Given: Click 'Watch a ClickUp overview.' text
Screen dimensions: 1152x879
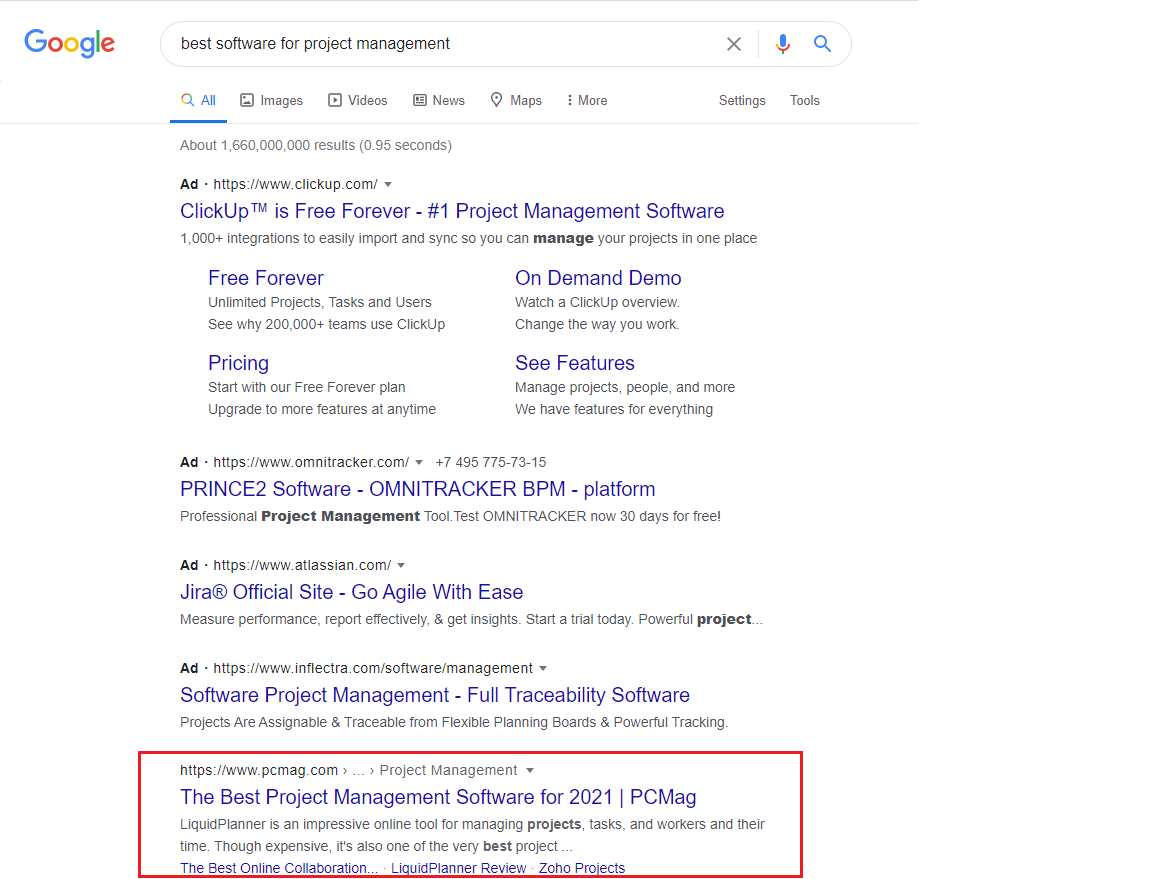Looking at the screenshot, I should pyautogui.click(x=597, y=302).
